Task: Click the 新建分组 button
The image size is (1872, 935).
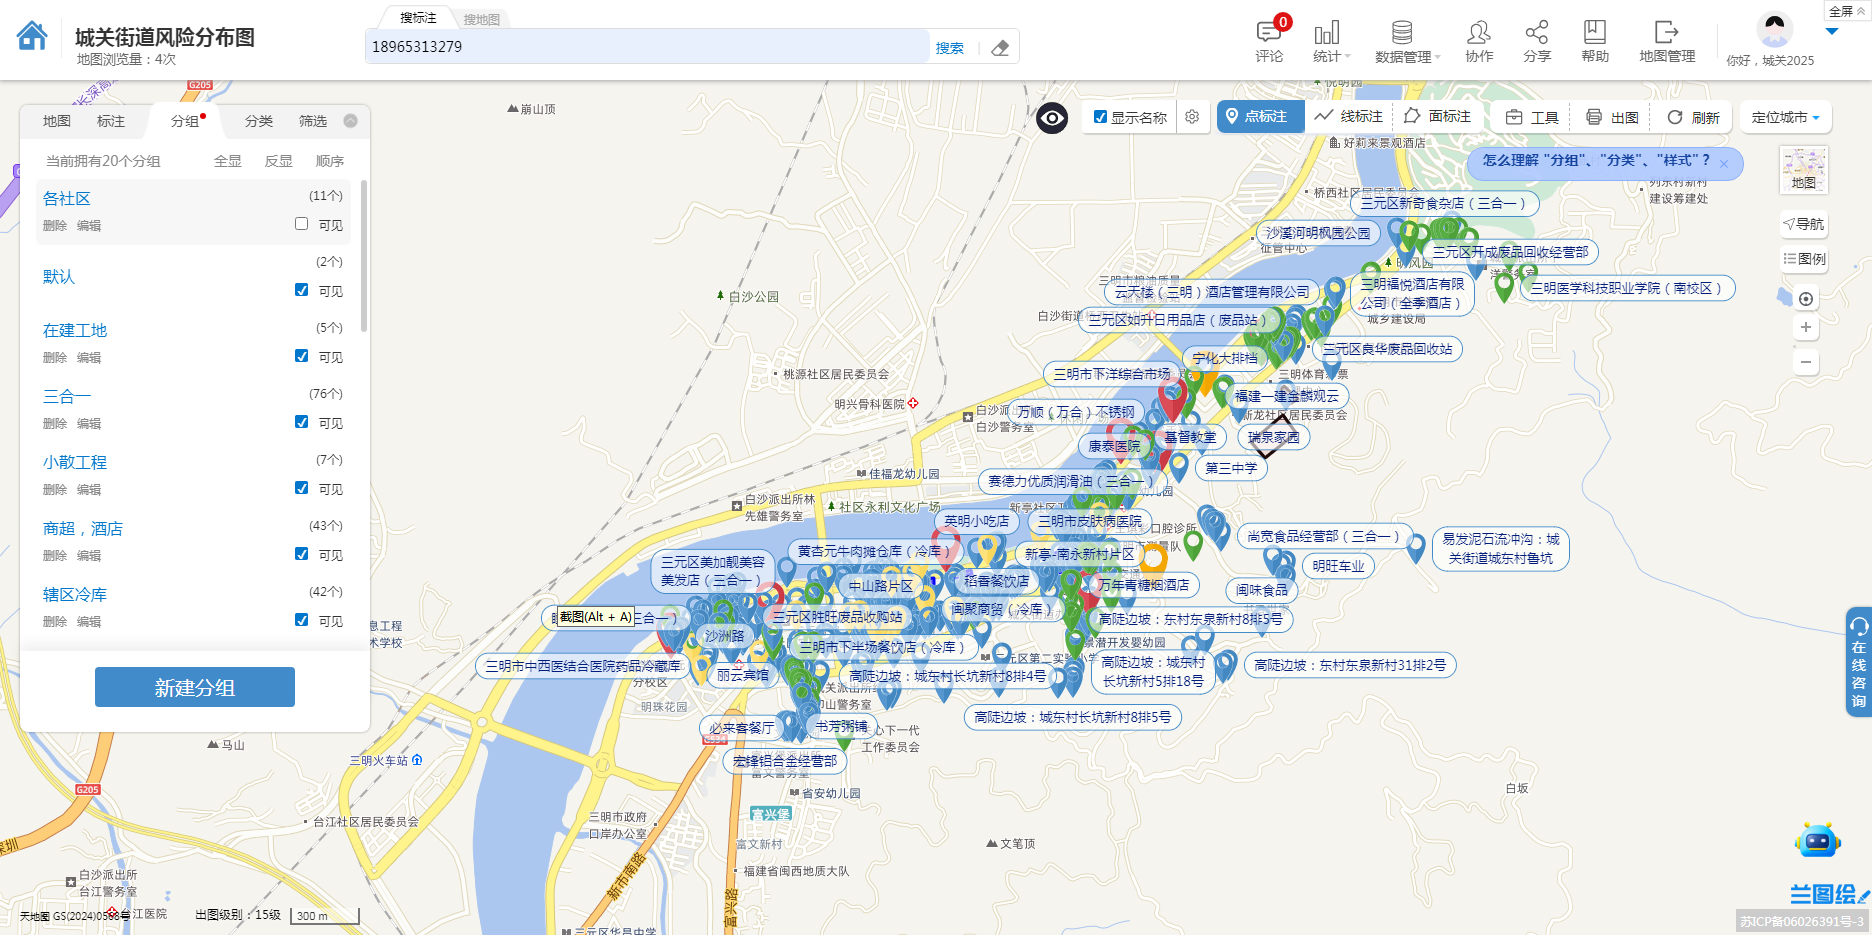Action: pos(195,687)
